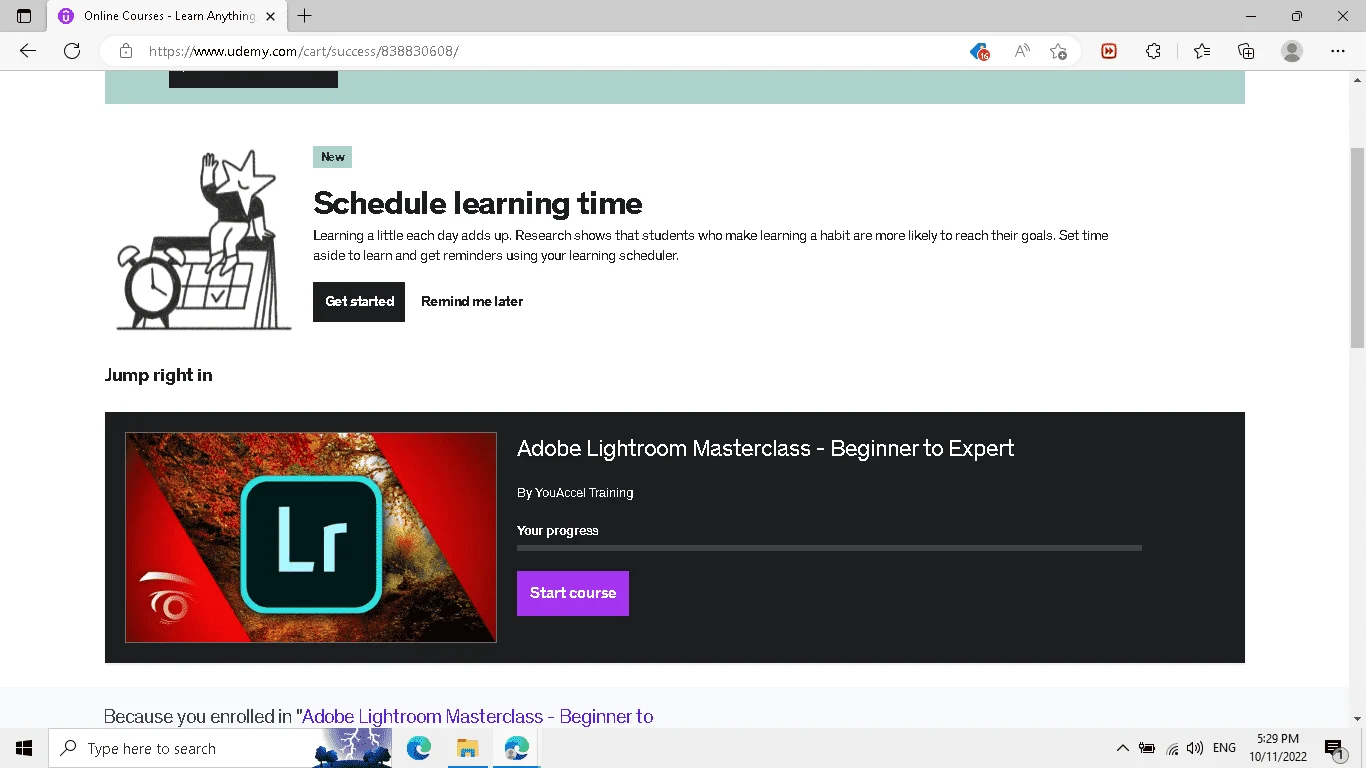Click the Udemy URL in the address bar
This screenshot has height=768, width=1366.
[304, 51]
